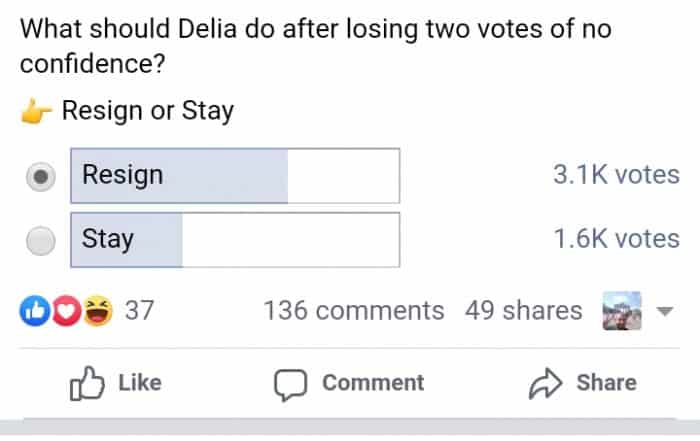
Task: Click the red heart Love reaction icon
Action: (x=64, y=311)
